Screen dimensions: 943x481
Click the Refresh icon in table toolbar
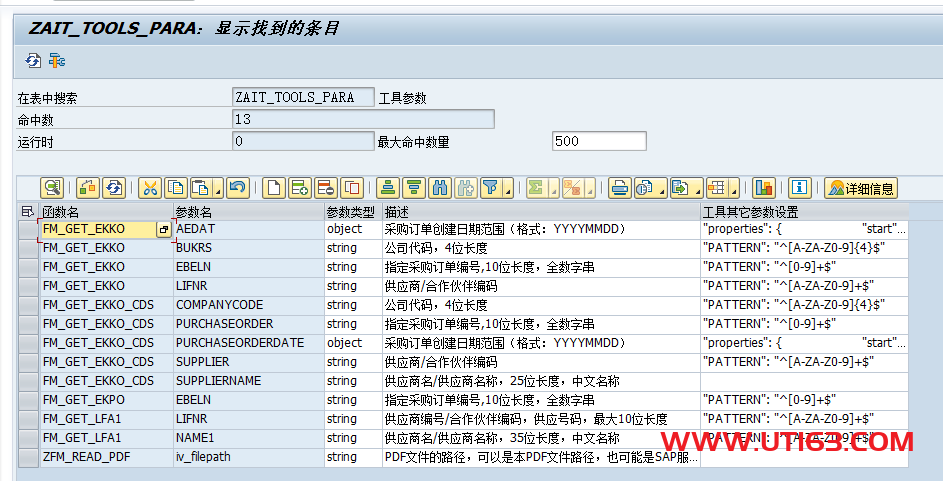point(114,188)
